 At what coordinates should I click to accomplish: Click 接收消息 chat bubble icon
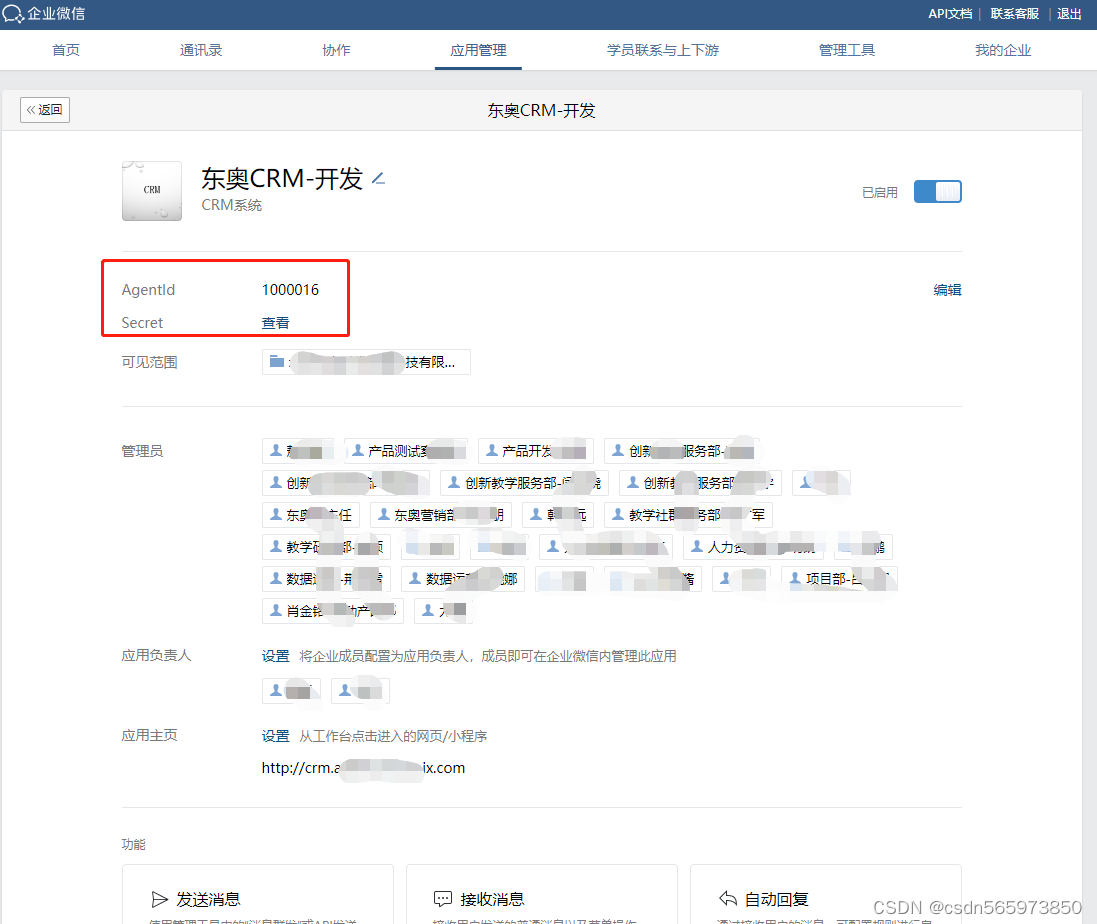pos(443,899)
